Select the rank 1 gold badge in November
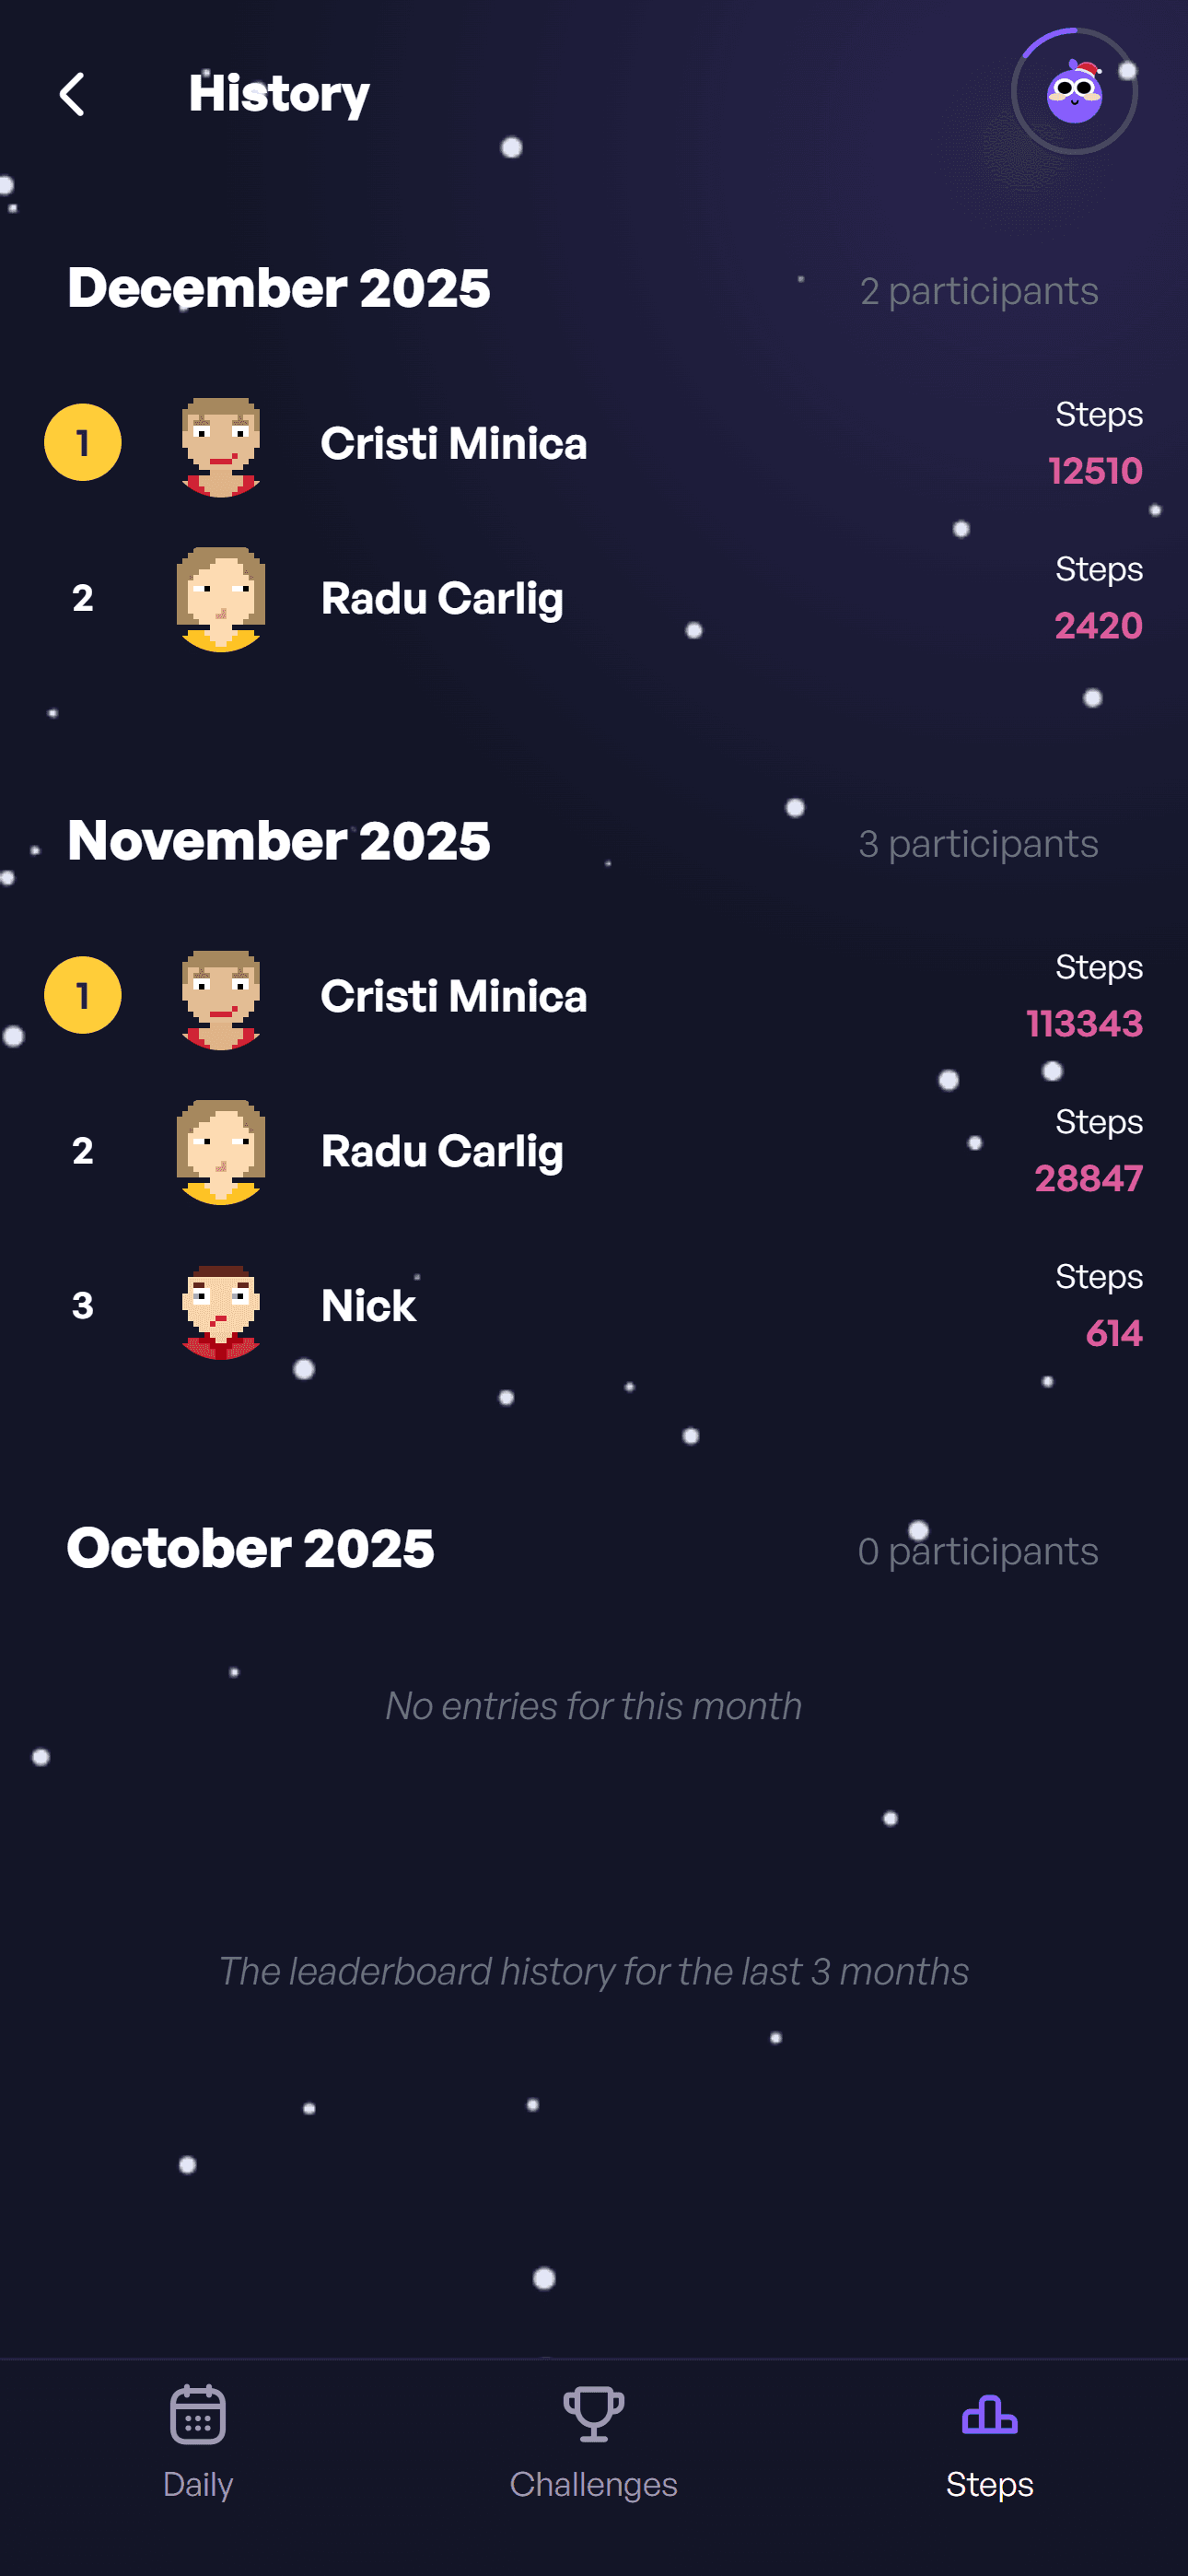The image size is (1188, 2576). coord(83,995)
